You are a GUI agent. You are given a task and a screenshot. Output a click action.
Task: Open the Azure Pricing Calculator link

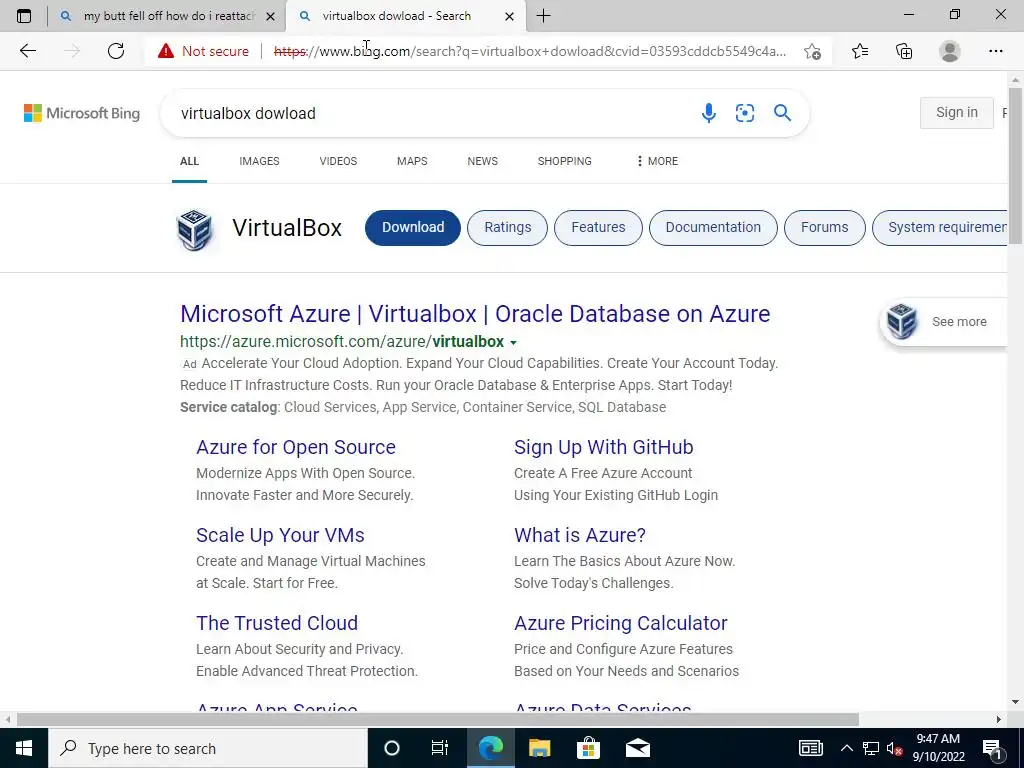tap(620, 624)
